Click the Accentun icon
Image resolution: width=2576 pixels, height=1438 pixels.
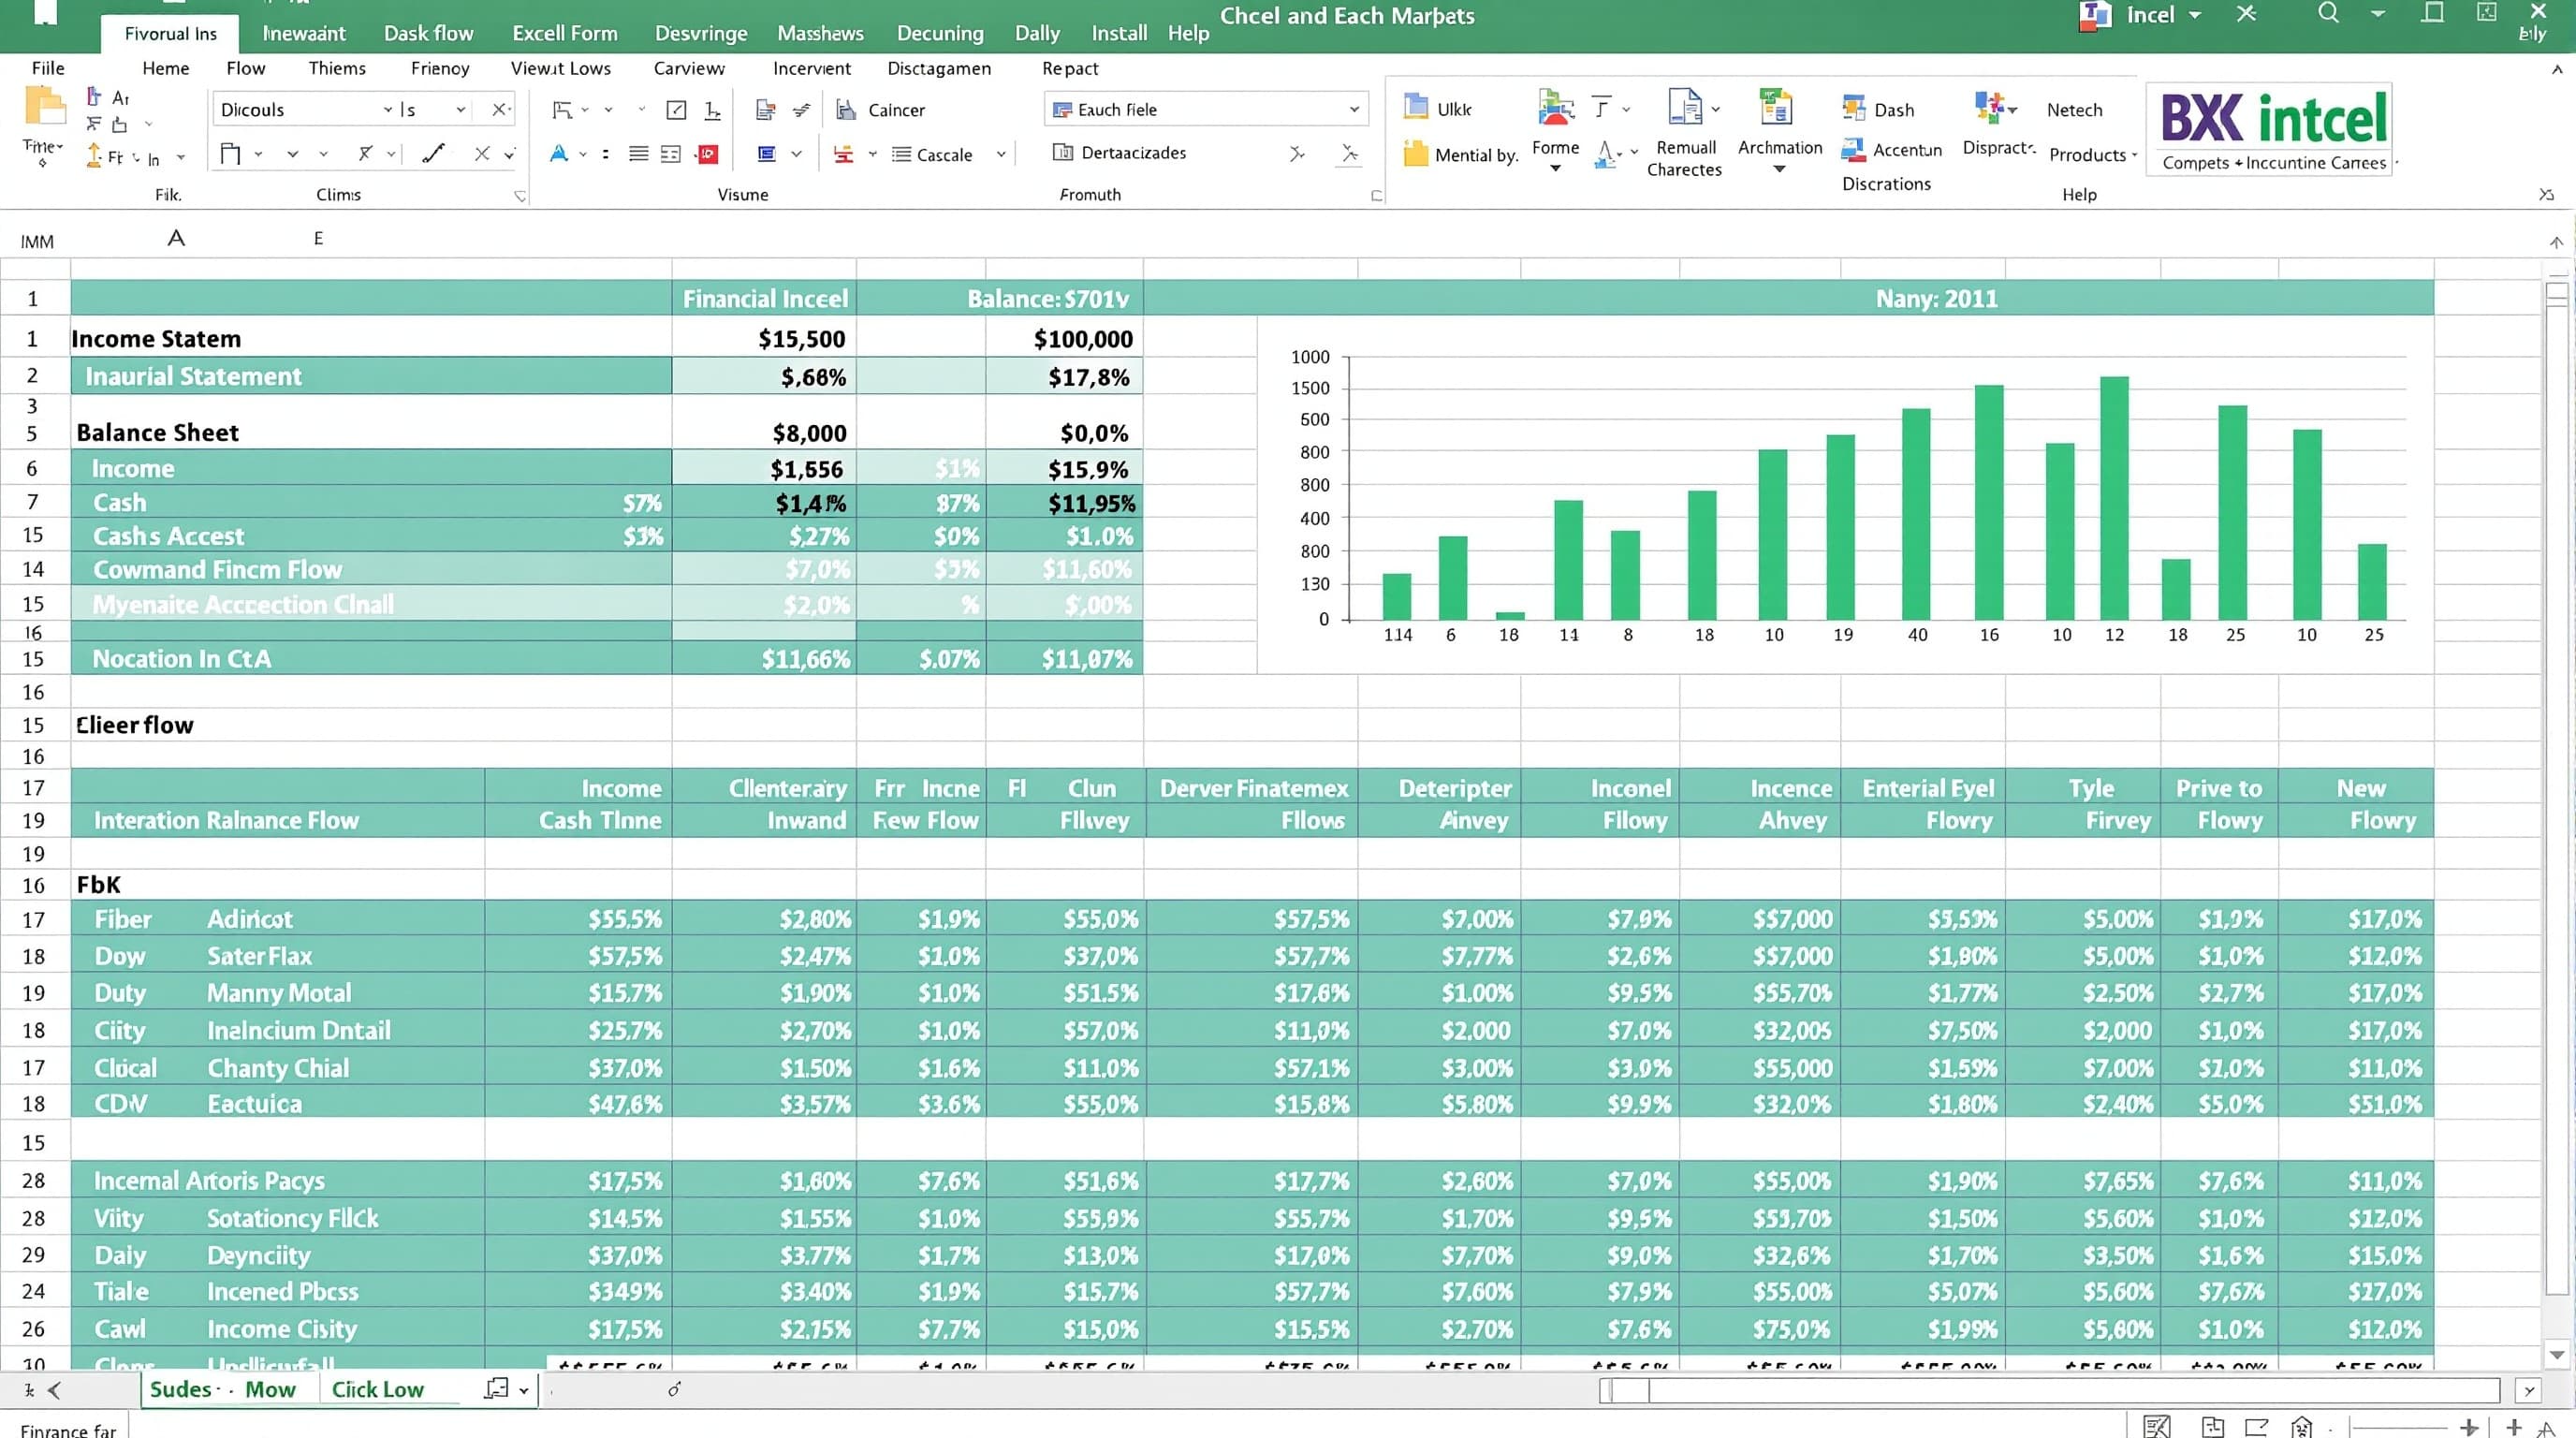point(1853,150)
